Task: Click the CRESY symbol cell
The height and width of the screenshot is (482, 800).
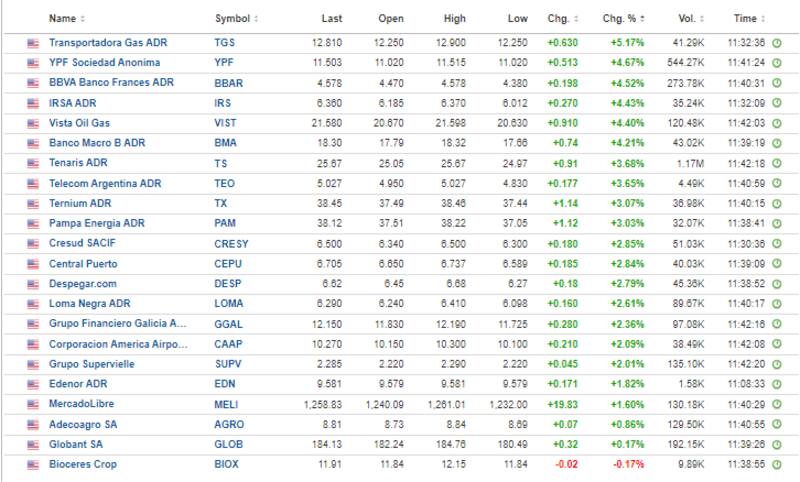Action: 231,244
